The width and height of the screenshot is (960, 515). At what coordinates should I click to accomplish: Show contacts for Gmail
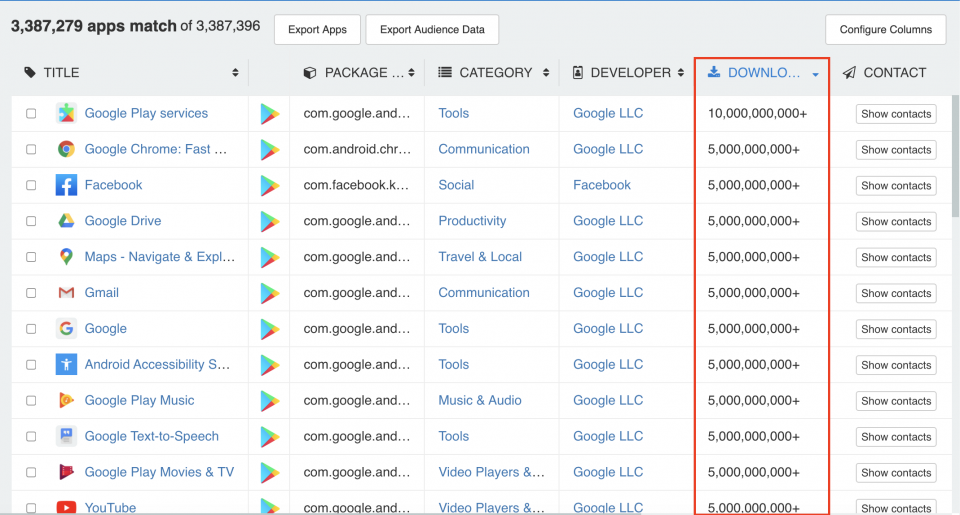(896, 293)
